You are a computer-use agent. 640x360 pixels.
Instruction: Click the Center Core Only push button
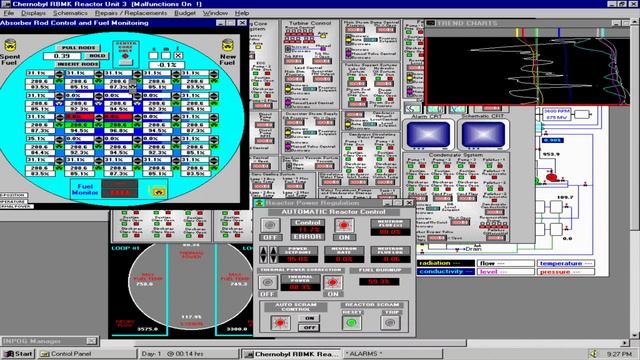tap(126, 63)
